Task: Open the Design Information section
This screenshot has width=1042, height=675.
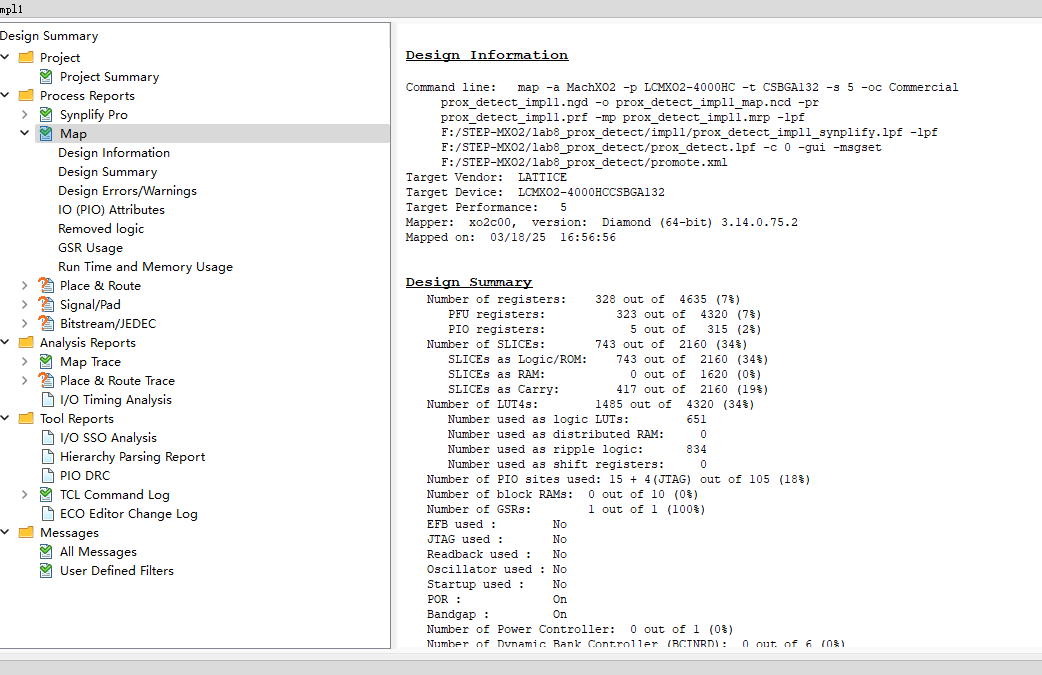Action: (113, 153)
